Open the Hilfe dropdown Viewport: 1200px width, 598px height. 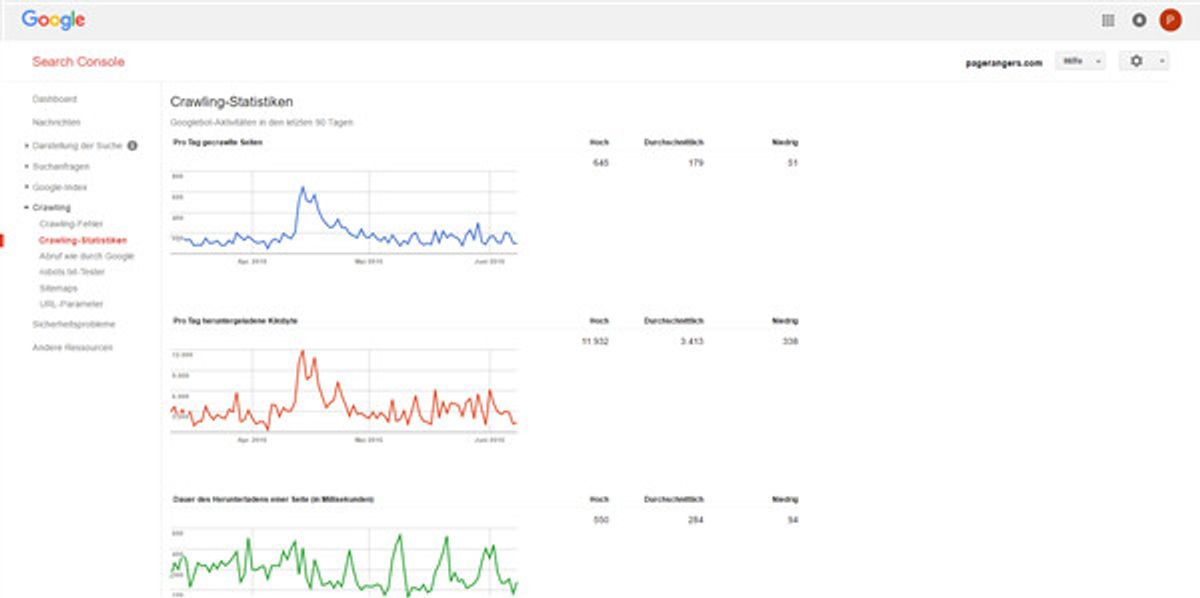tap(1080, 62)
